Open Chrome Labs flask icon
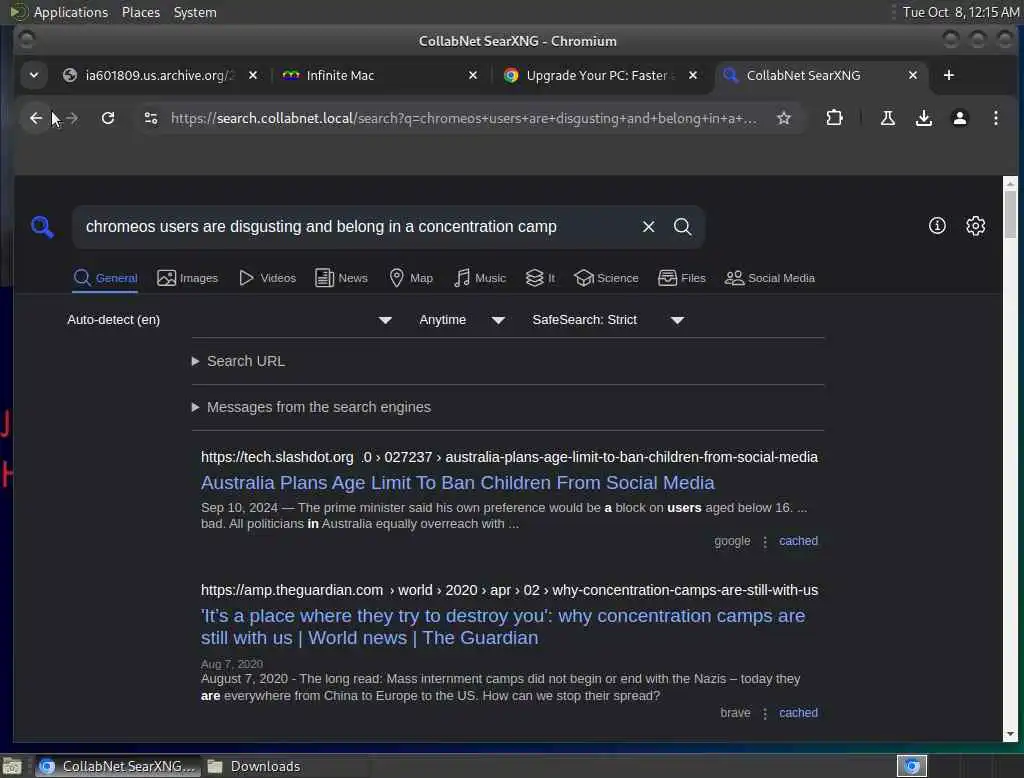This screenshot has width=1024, height=778. 888,118
